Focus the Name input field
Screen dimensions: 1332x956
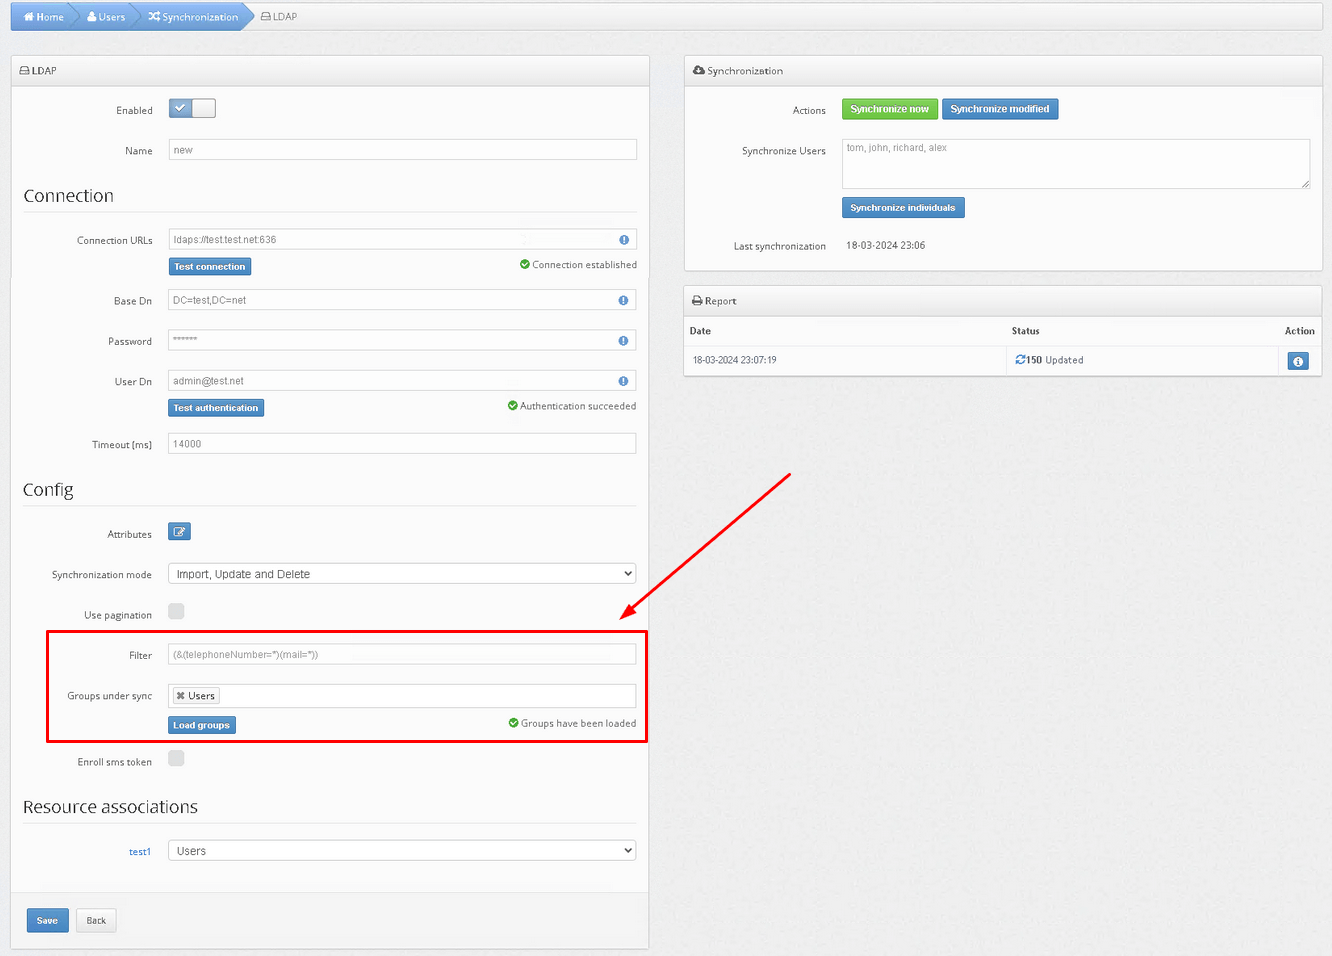click(402, 150)
